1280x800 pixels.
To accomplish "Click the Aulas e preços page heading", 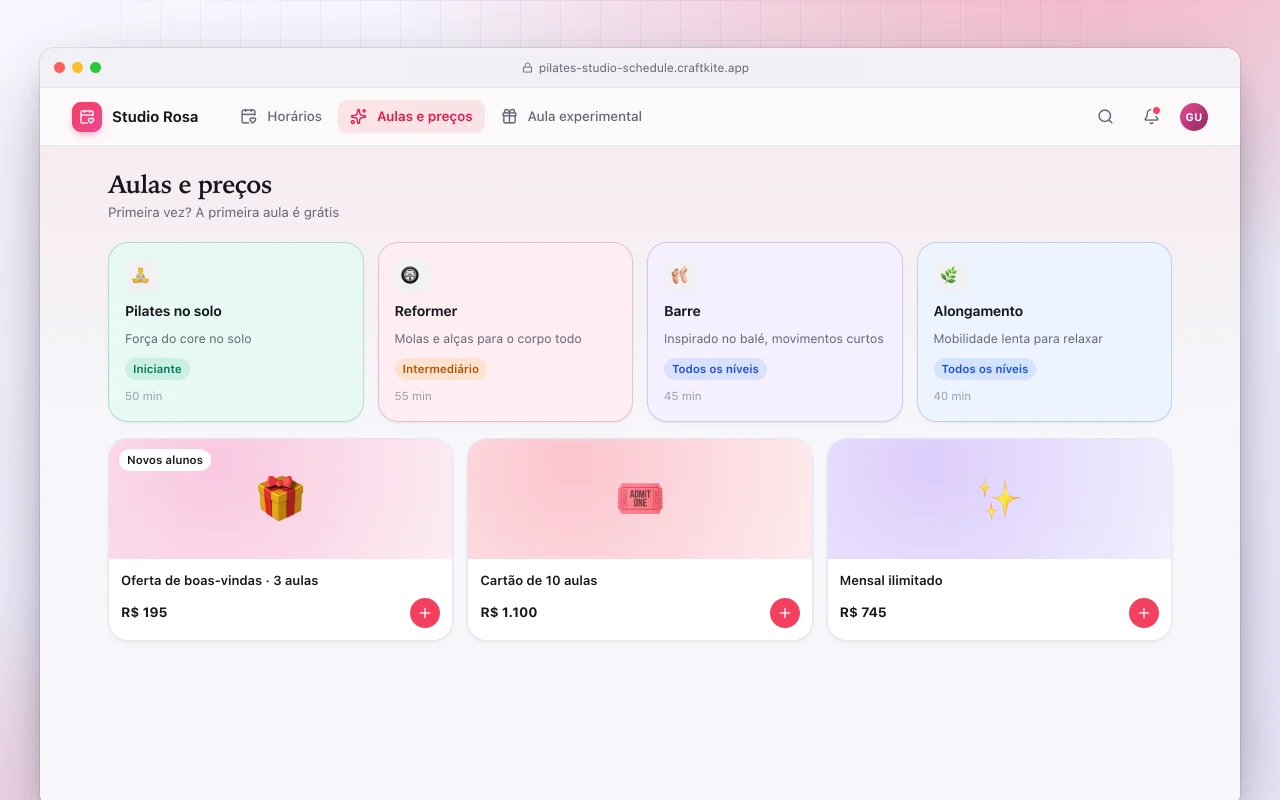I will (190, 185).
